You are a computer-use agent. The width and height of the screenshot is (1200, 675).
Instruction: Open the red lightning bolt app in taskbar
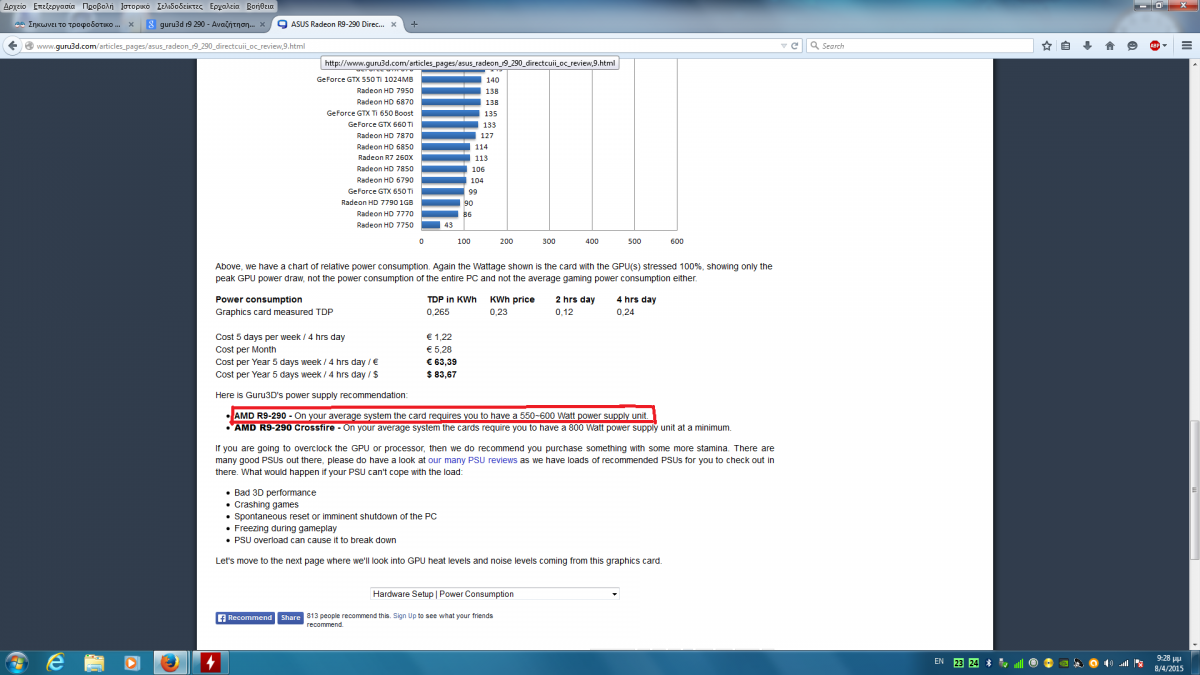pyautogui.click(x=211, y=661)
